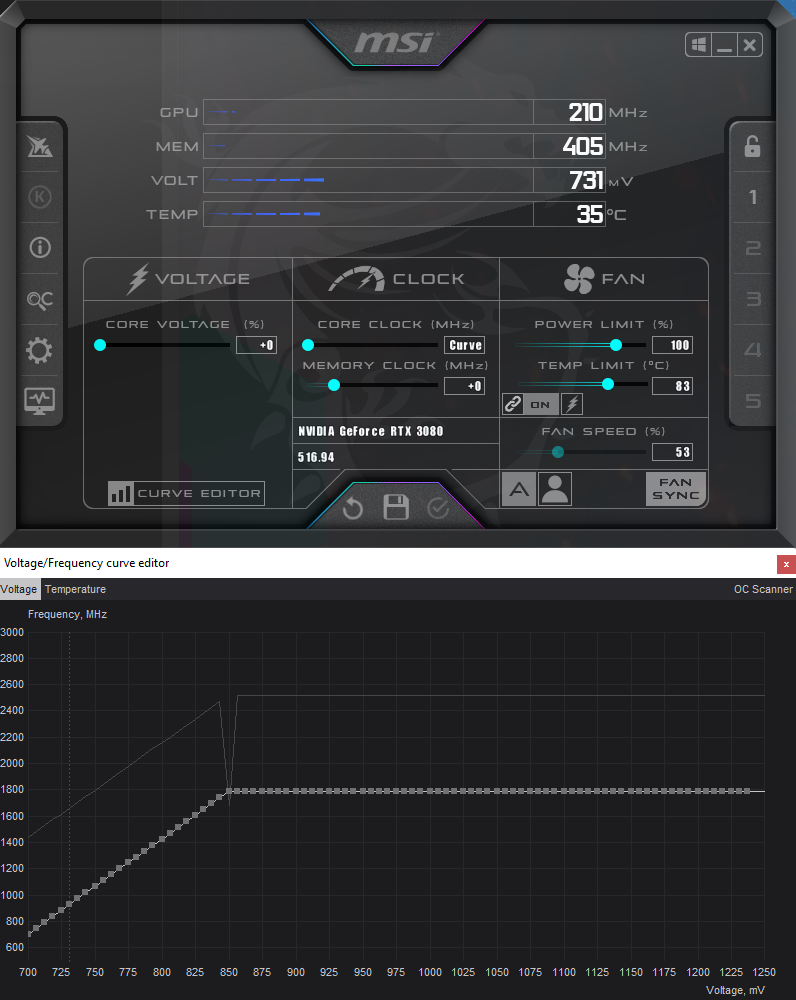Toggle the profile lock padlock icon
The height and width of the screenshot is (1000, 796).
click(x=753, y=146)
